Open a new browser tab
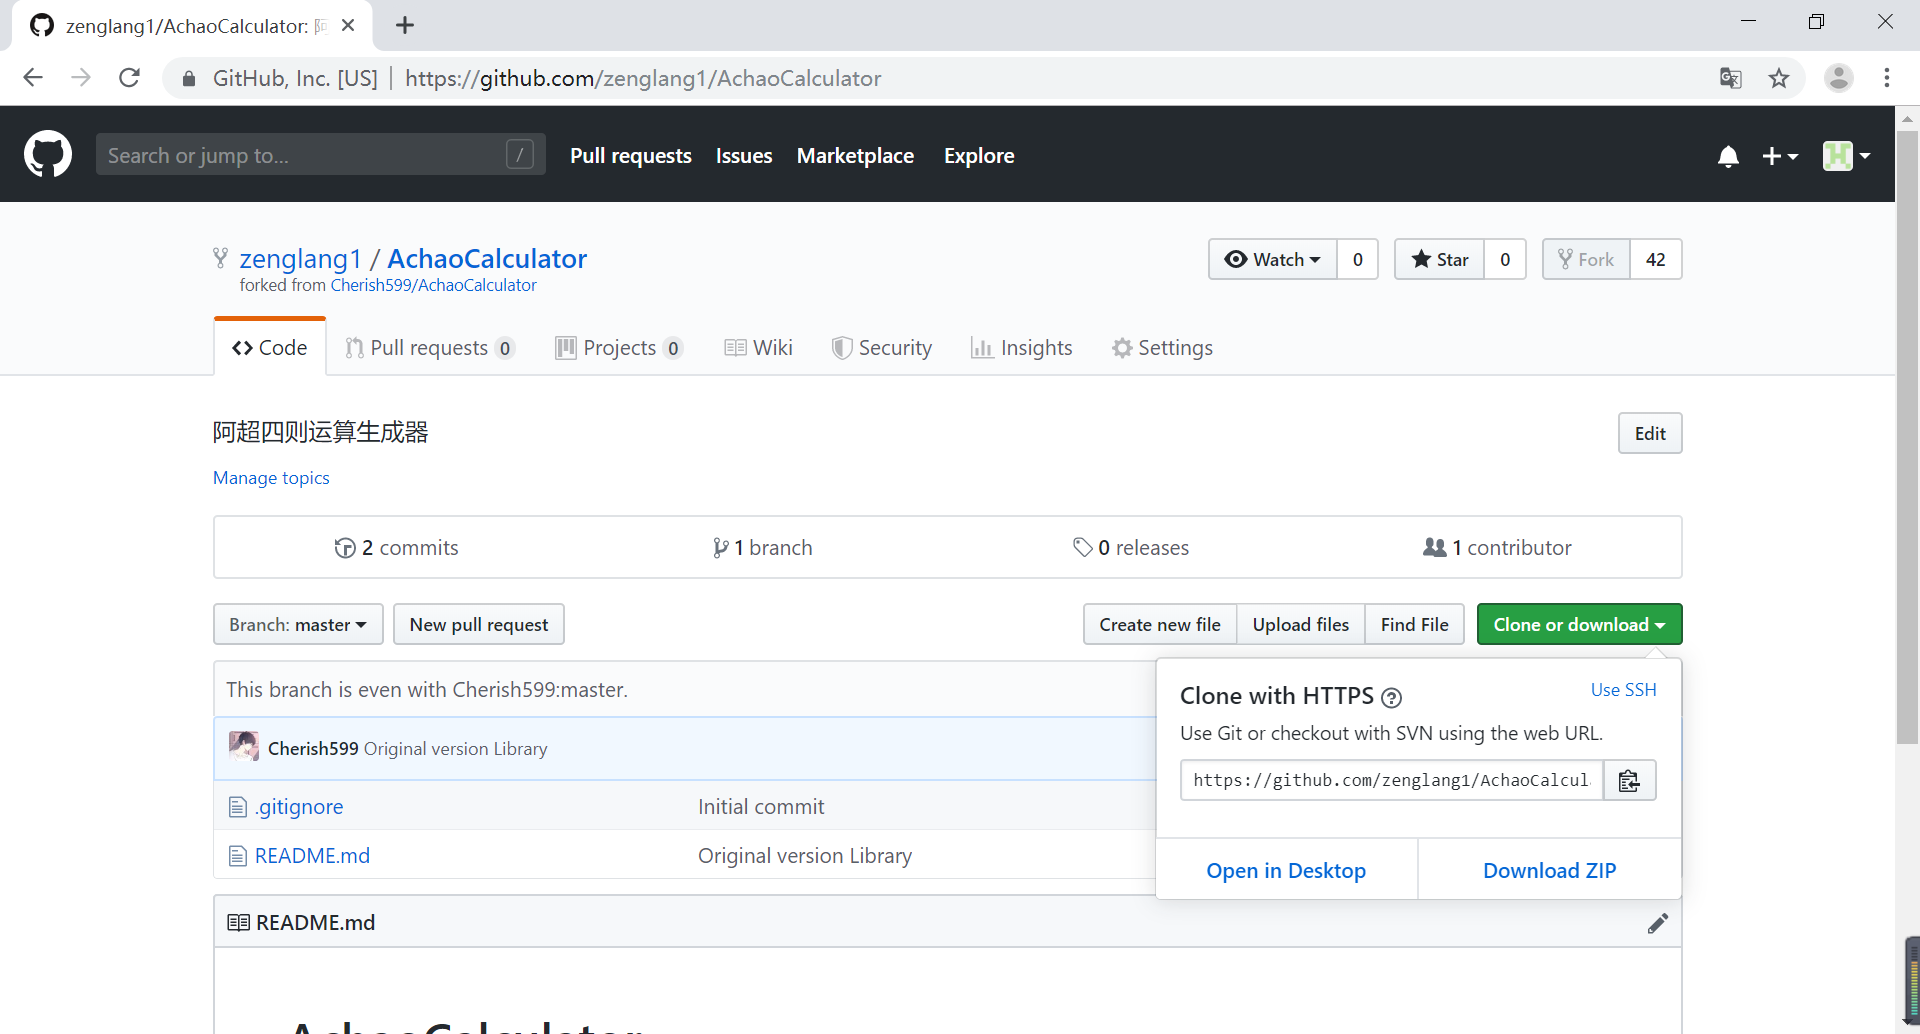The width and height of the screenshot is (1920, 1034). (x=404, y=25)
